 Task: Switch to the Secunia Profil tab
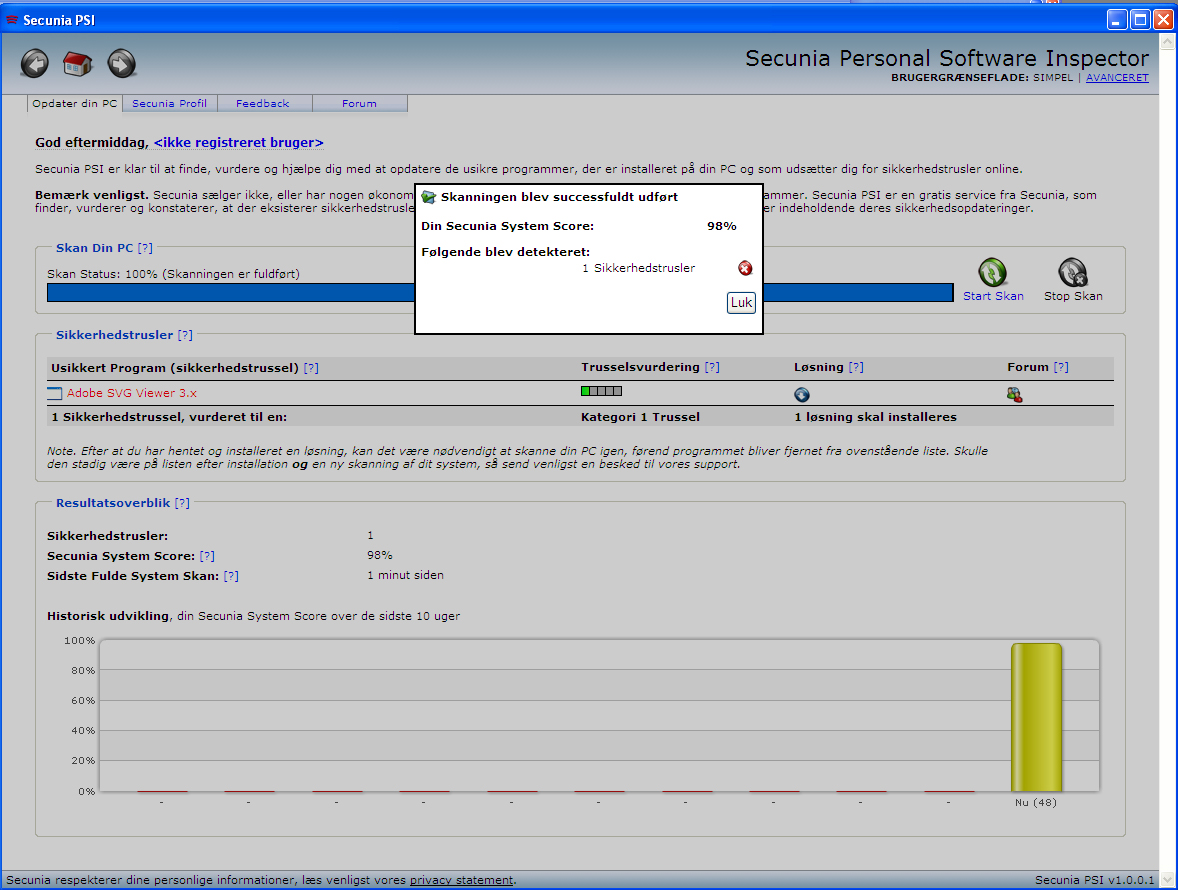[x=169, y=104]
